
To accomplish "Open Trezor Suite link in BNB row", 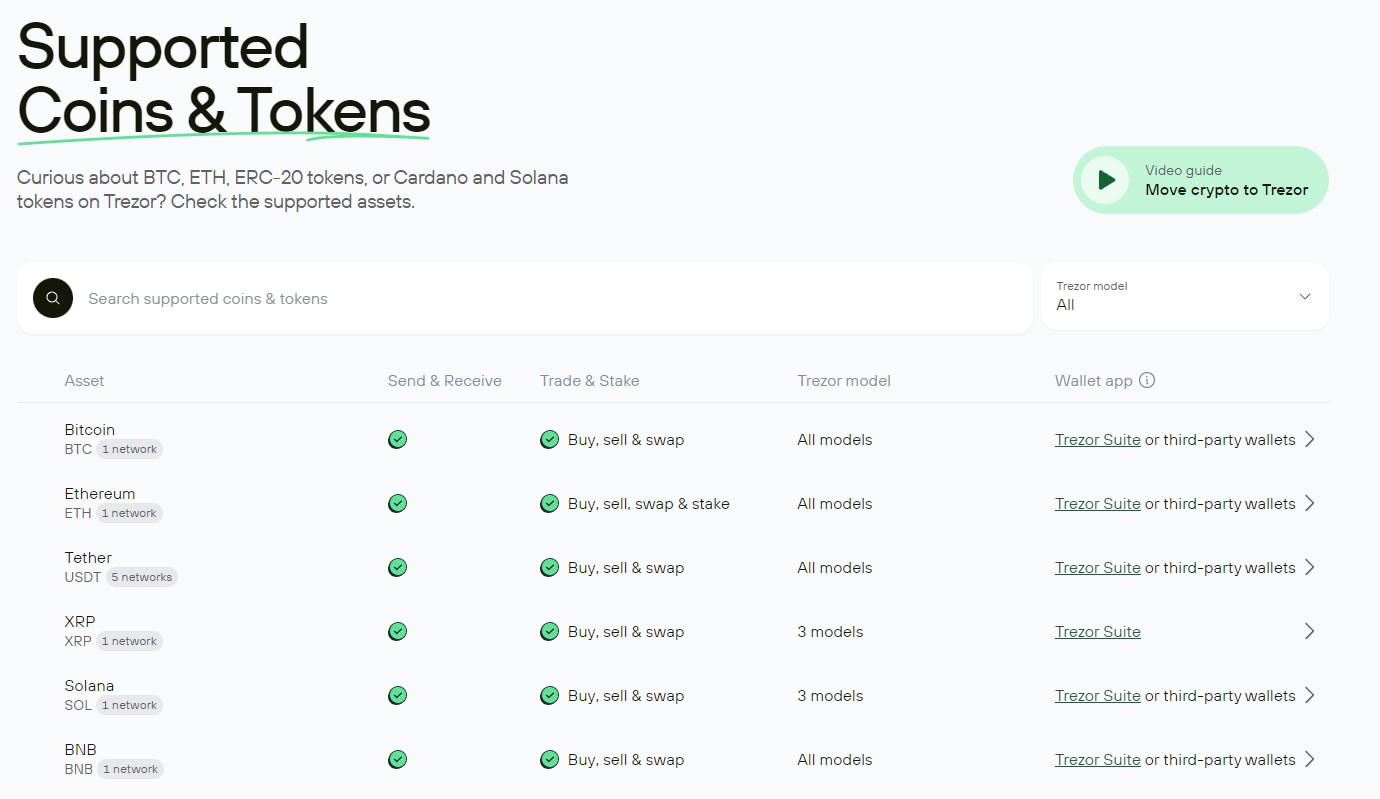I will coord(1097,760).
